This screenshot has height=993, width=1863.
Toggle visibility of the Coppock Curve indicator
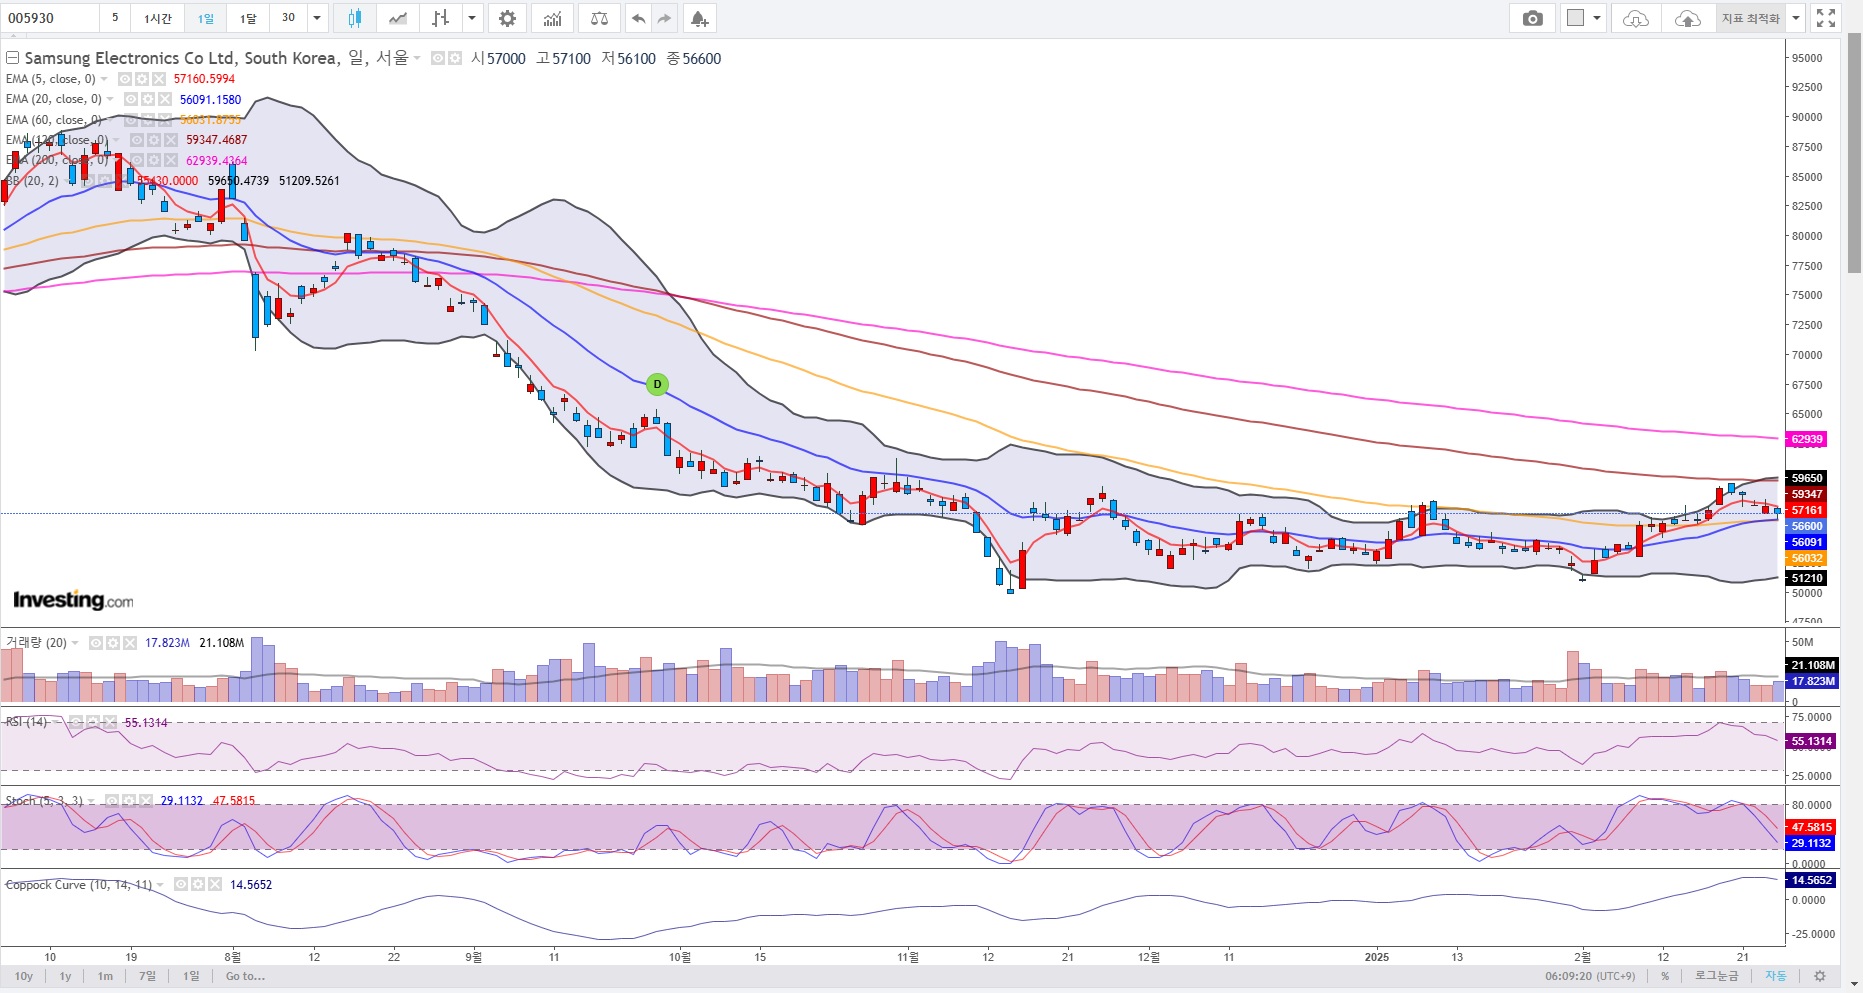click(x=181, y=885)
